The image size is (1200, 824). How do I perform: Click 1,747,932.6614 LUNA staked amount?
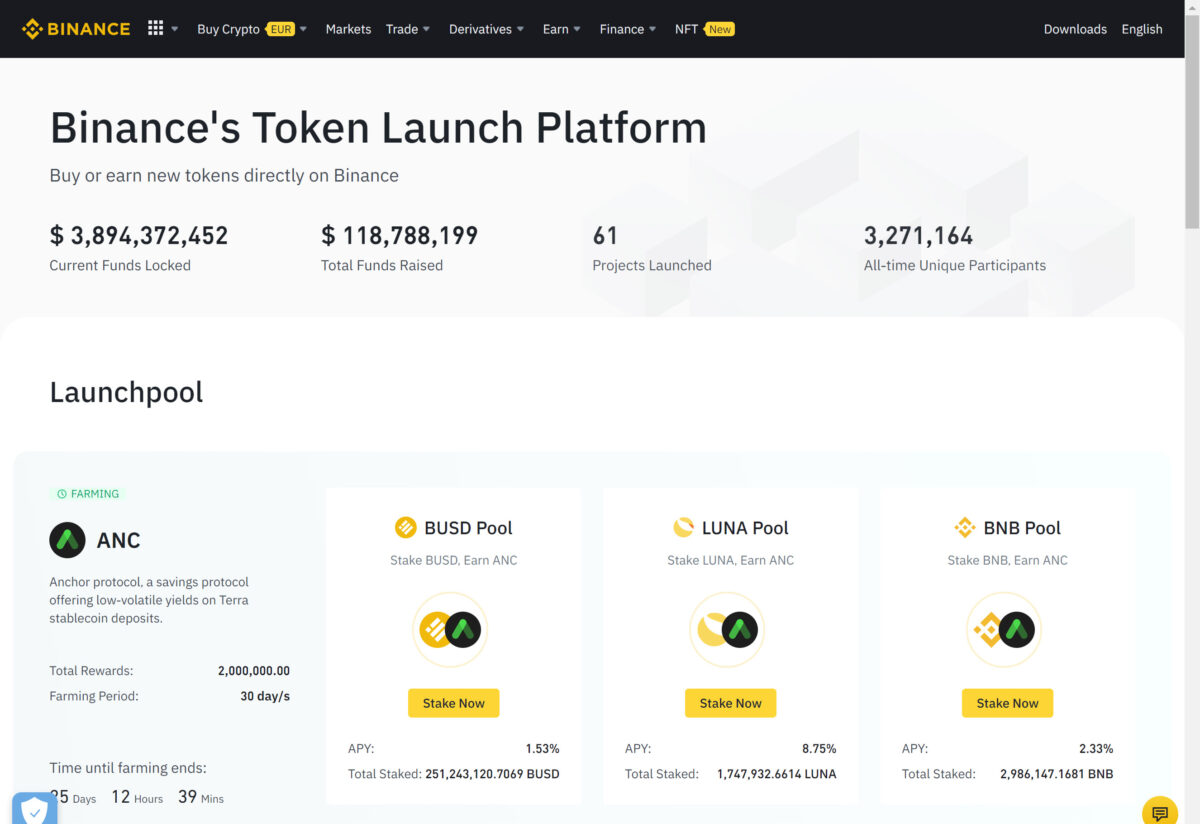pos(777,774)
